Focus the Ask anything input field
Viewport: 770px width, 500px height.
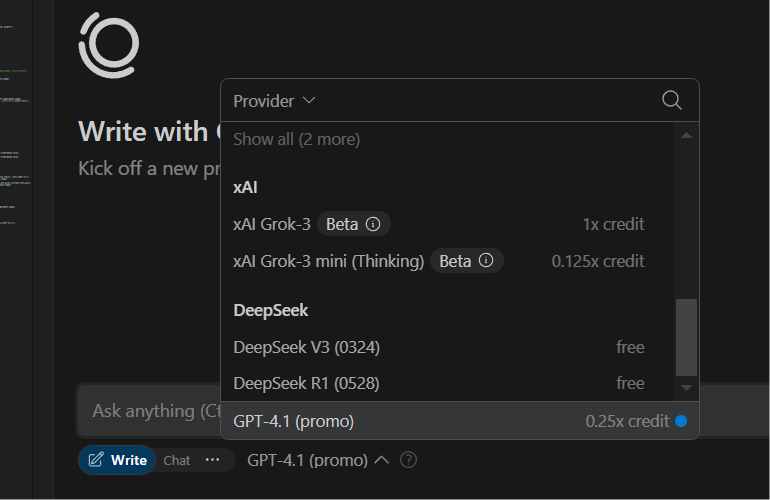coord(150,410)
